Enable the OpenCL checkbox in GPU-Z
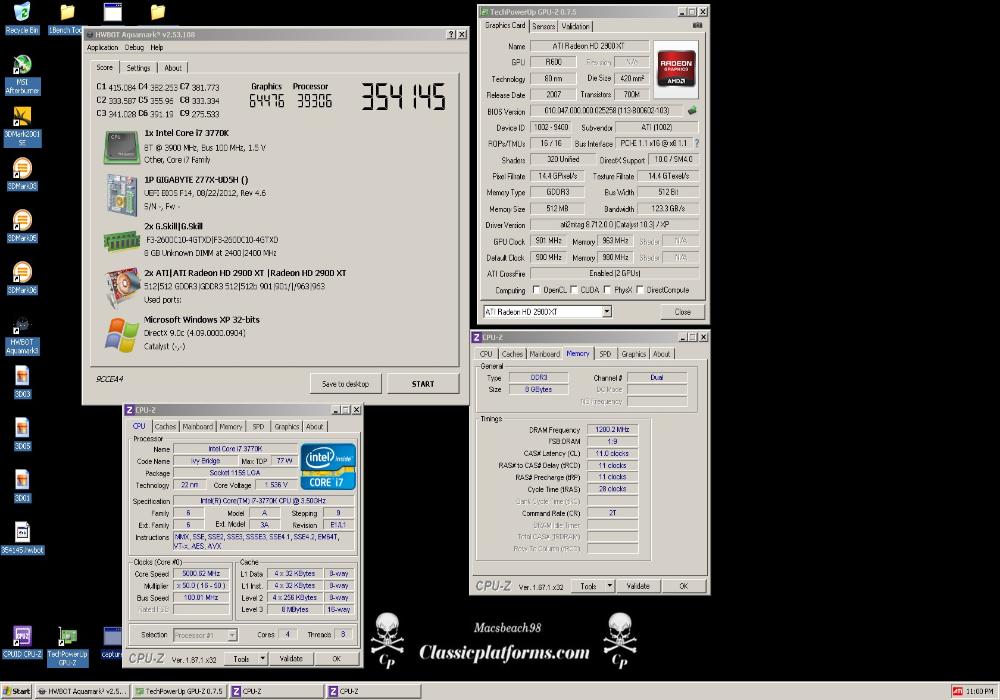This screenshot has width=1000, height=700. [x=536, y=289]
